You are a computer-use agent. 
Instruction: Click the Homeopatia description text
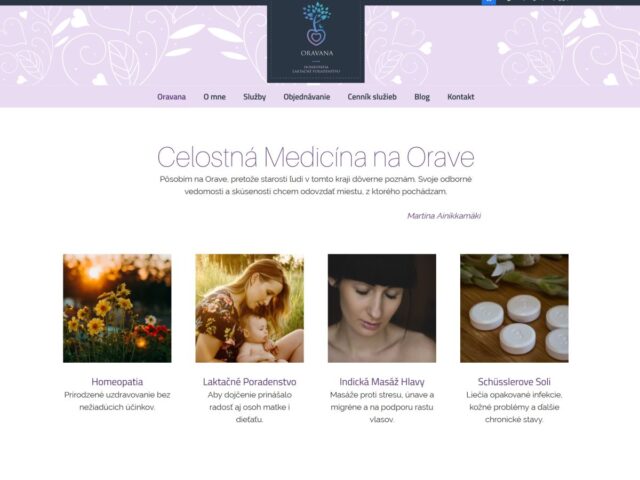[x=117, y=401]
